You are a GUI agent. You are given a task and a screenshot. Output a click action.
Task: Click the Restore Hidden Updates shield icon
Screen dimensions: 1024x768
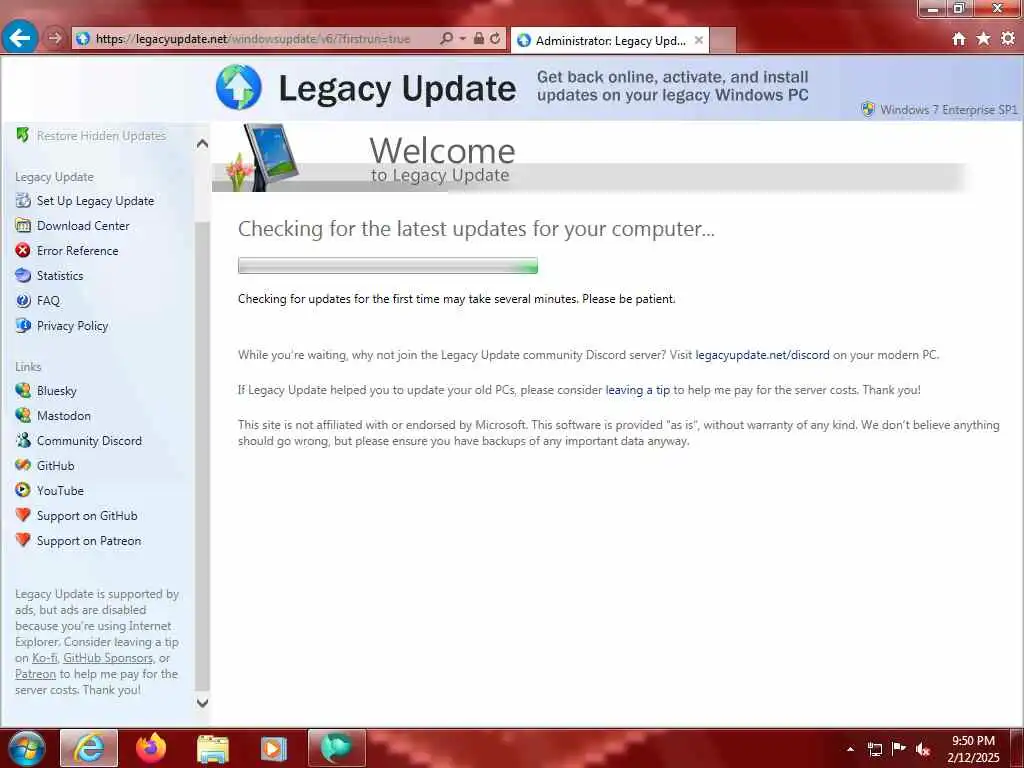click(22, 135)
